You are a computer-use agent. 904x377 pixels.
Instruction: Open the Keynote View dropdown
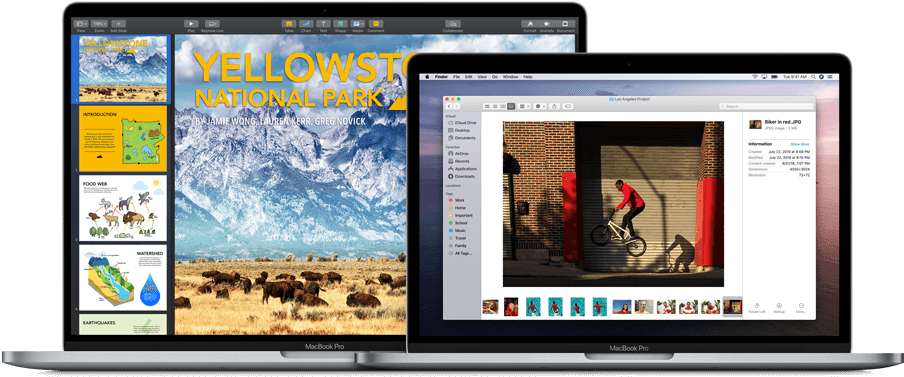tap(81, 24)
